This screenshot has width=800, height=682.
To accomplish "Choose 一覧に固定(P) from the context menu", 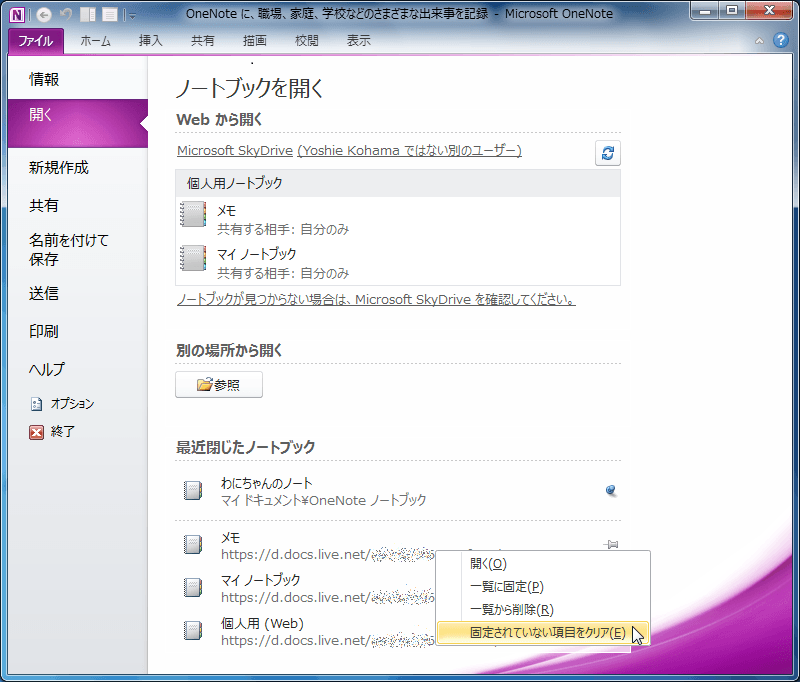I will [543, 587].
